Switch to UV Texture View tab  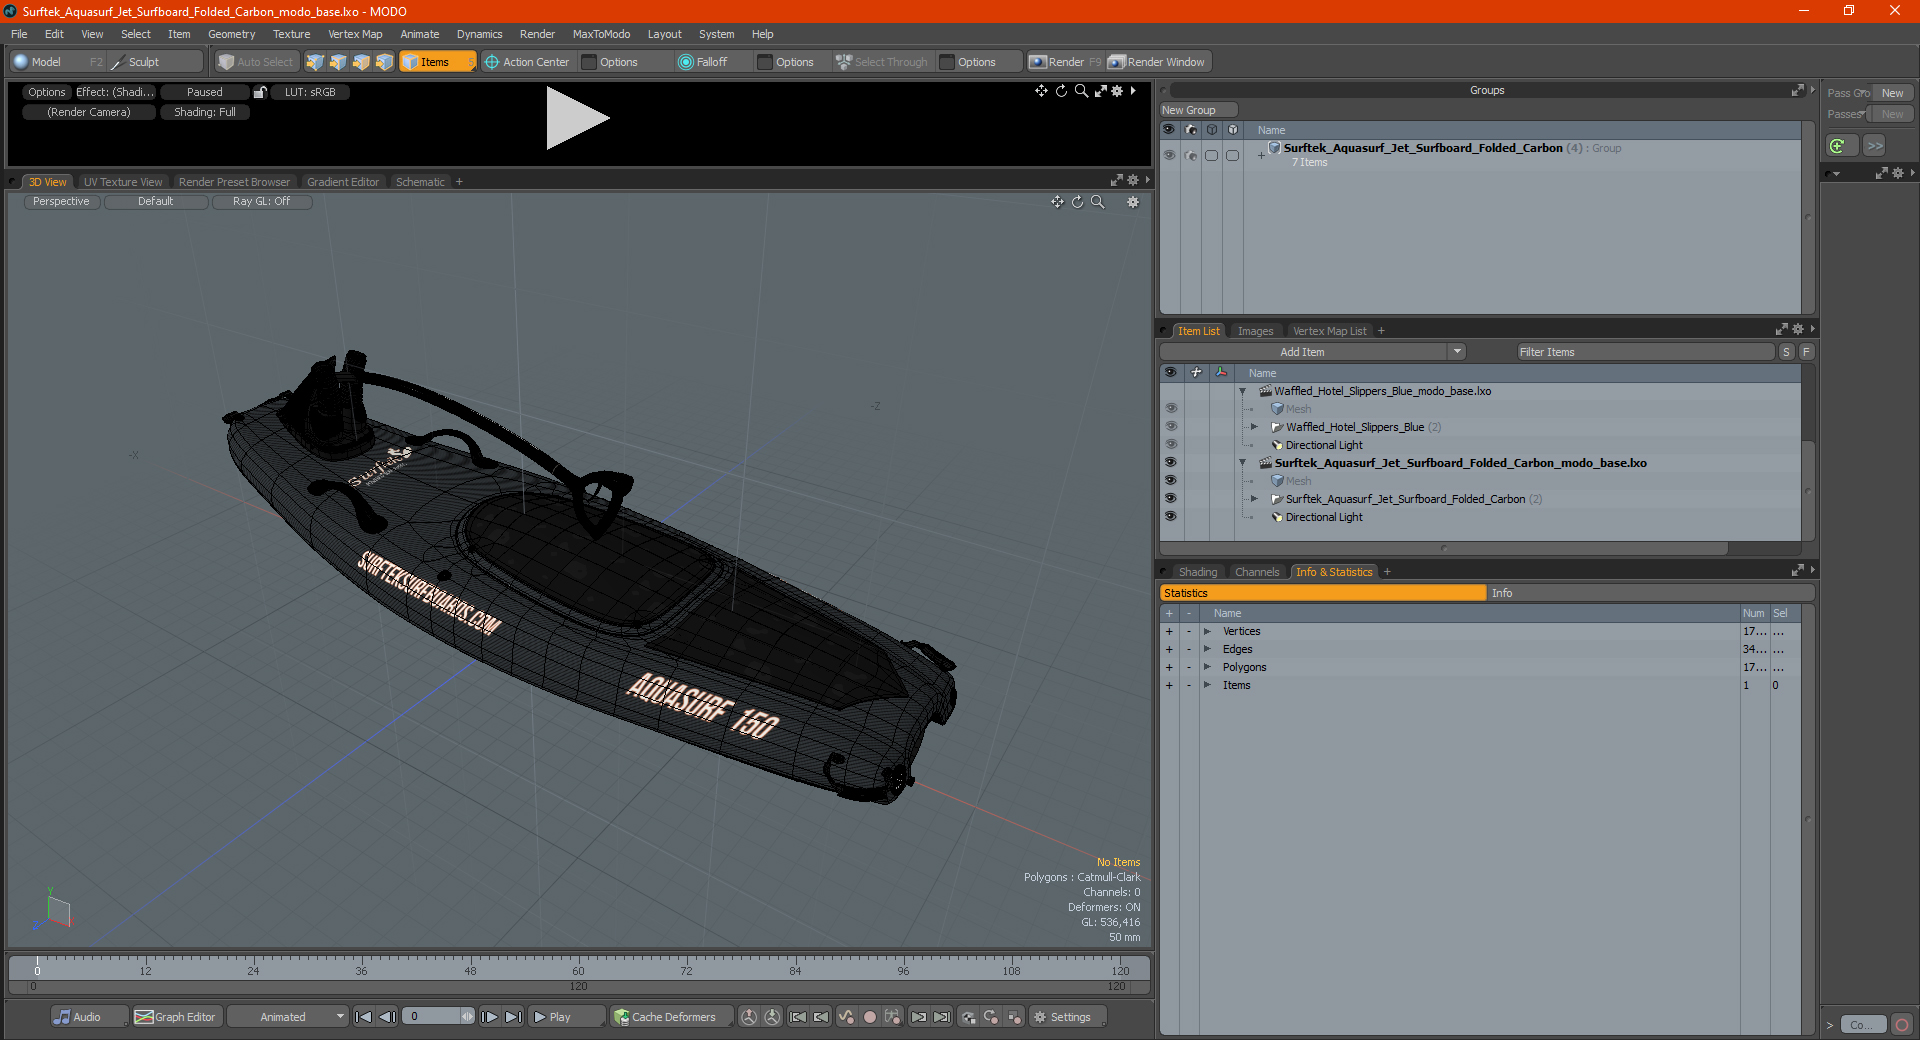[123, 182]
